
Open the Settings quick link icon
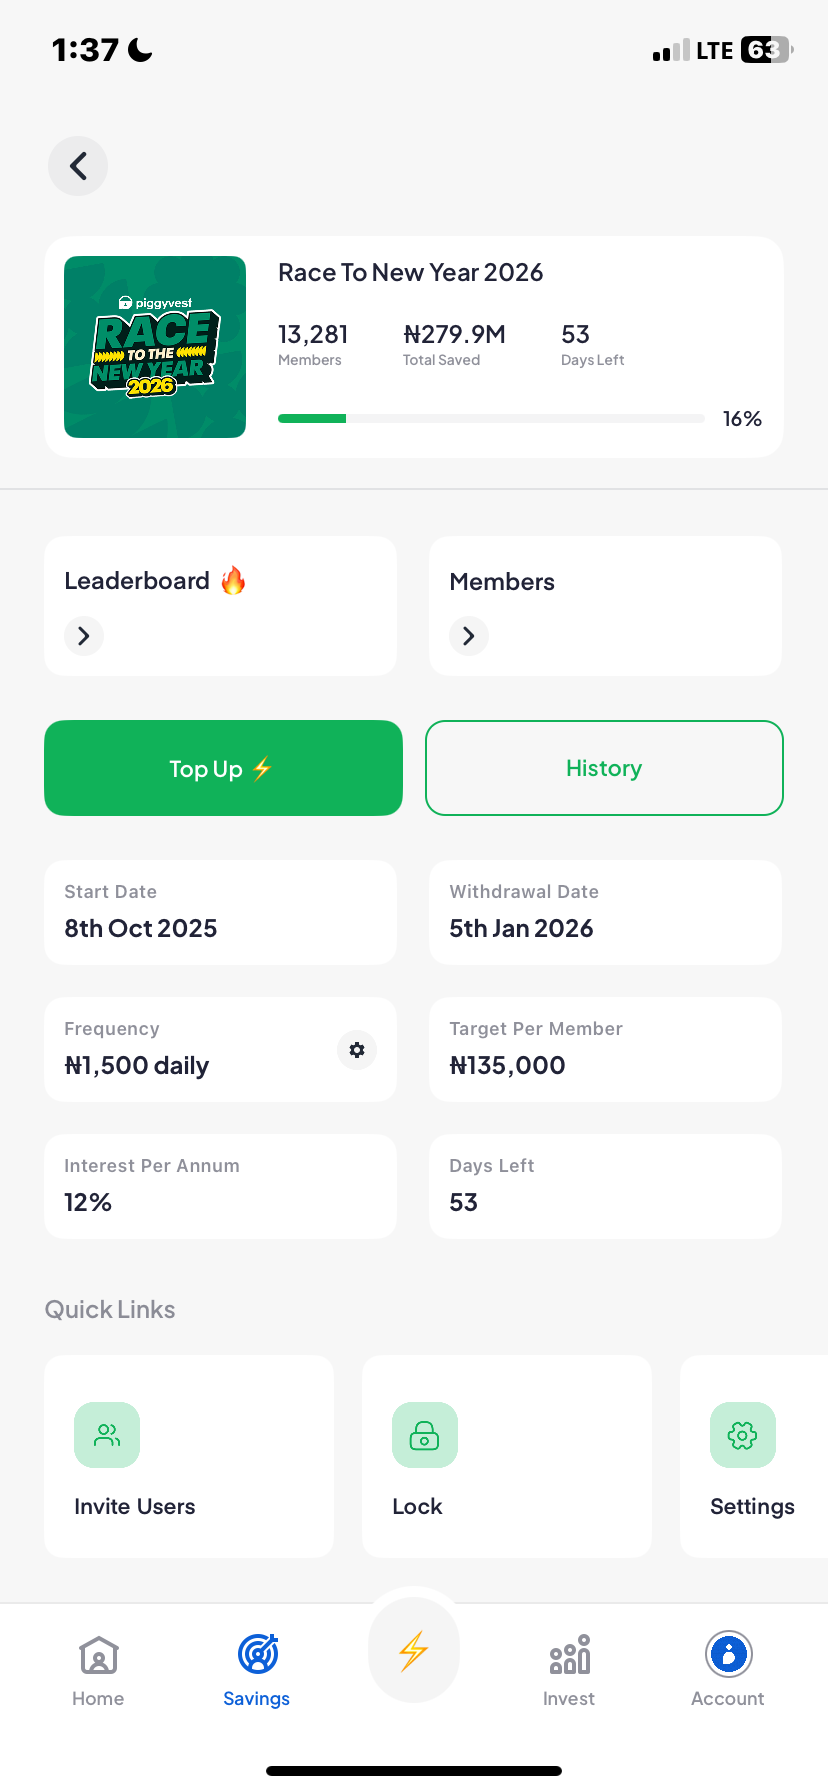tap(743, 1435)
